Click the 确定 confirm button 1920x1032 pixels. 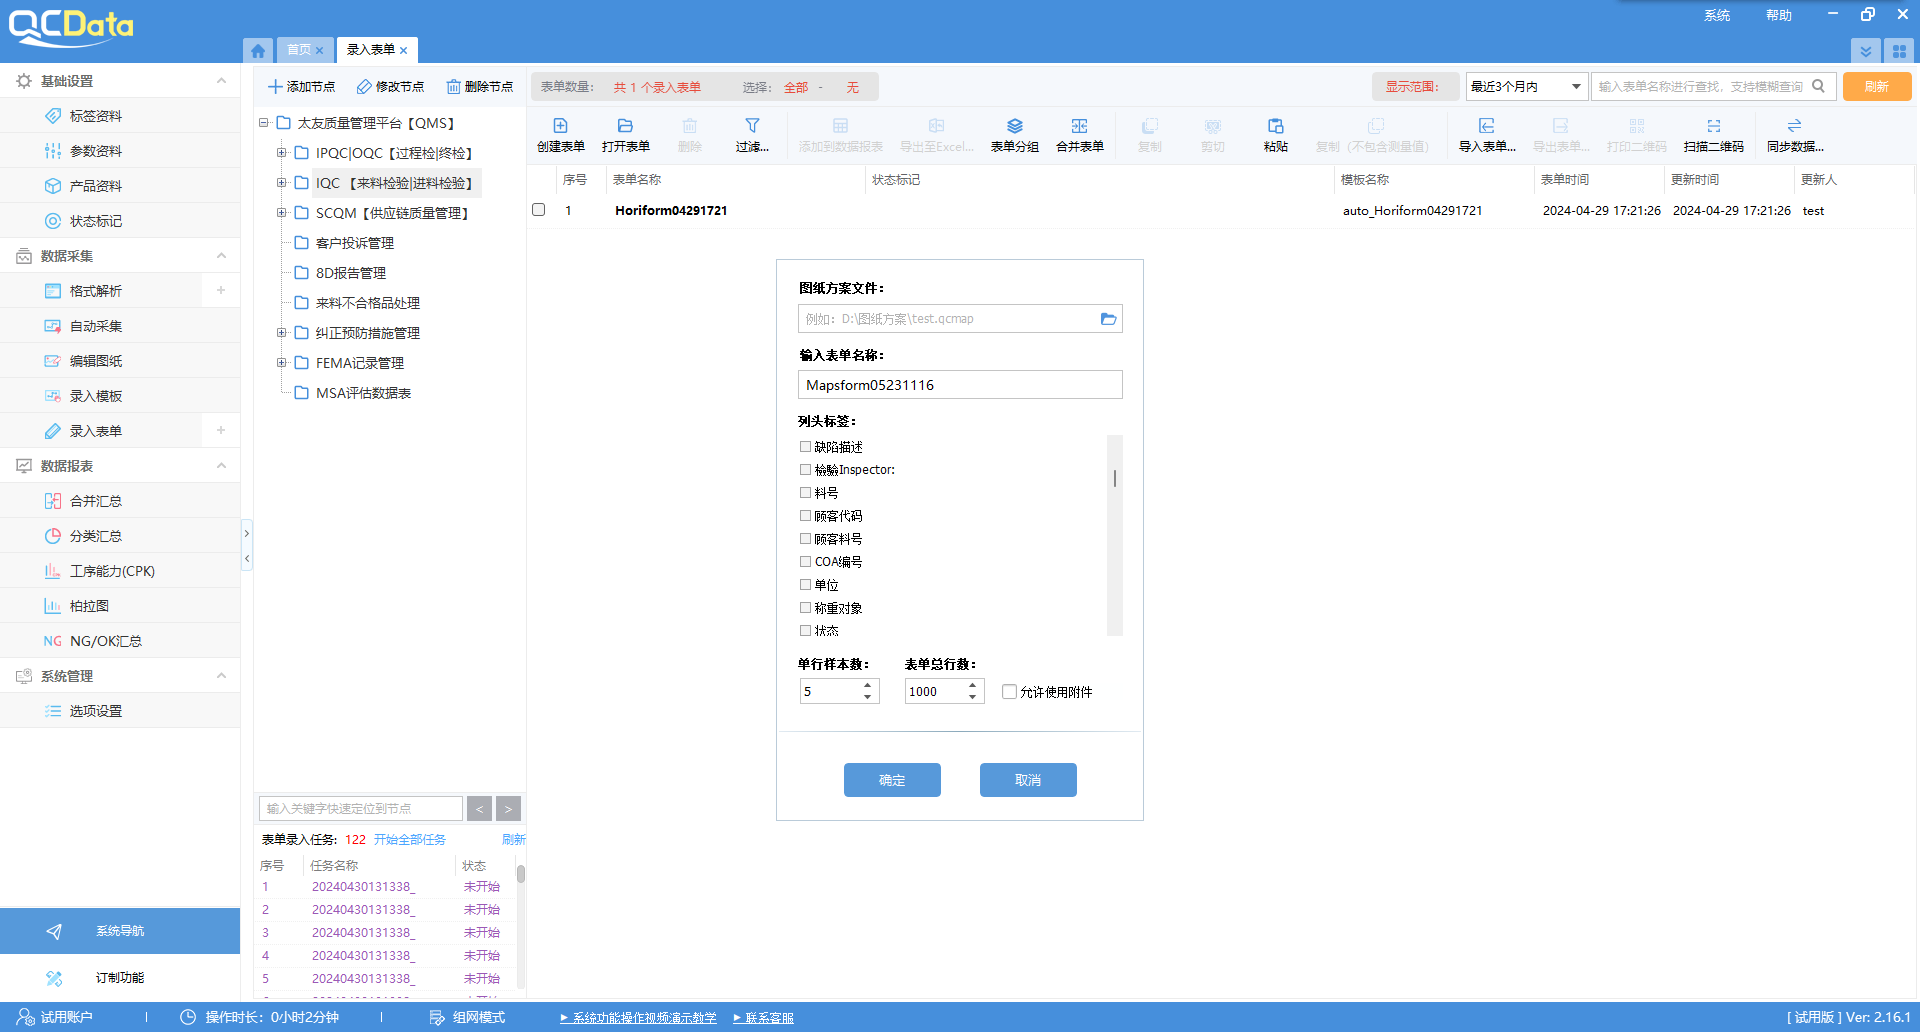[891, 780]
